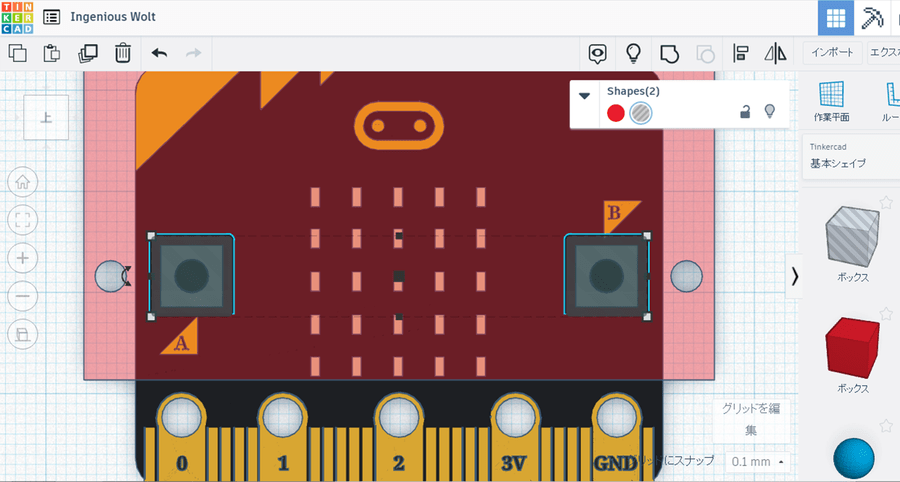Toggle the lock in Shapes panel
900x482 pixels.
(745, 112)
